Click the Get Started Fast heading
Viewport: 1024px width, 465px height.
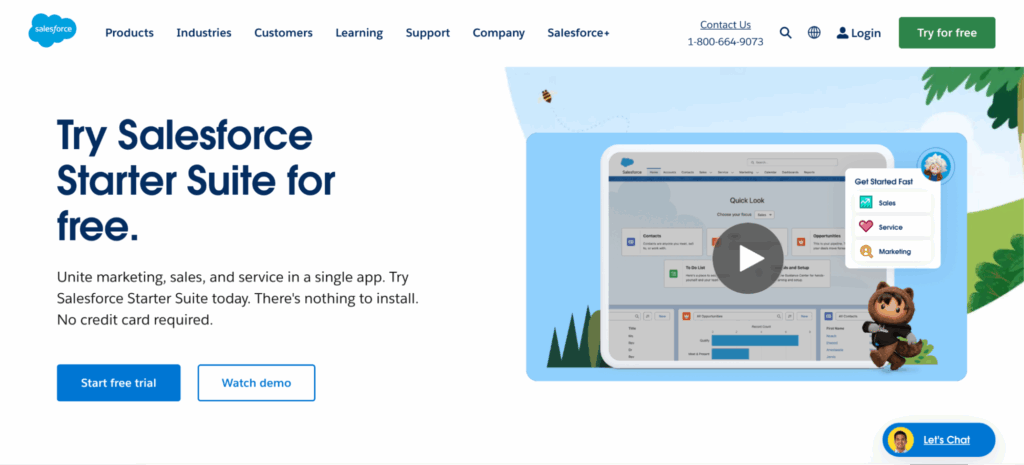click(884, 182)
